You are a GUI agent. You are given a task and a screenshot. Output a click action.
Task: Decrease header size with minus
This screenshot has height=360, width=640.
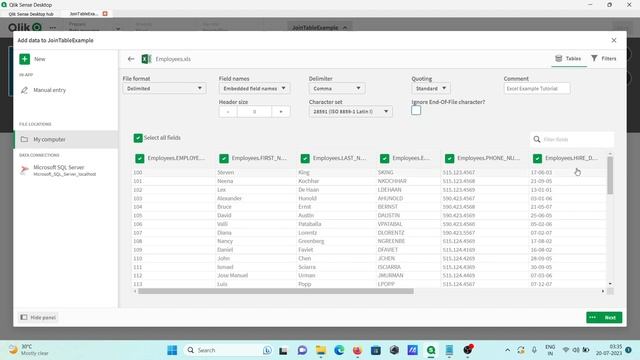coord(228,111)
